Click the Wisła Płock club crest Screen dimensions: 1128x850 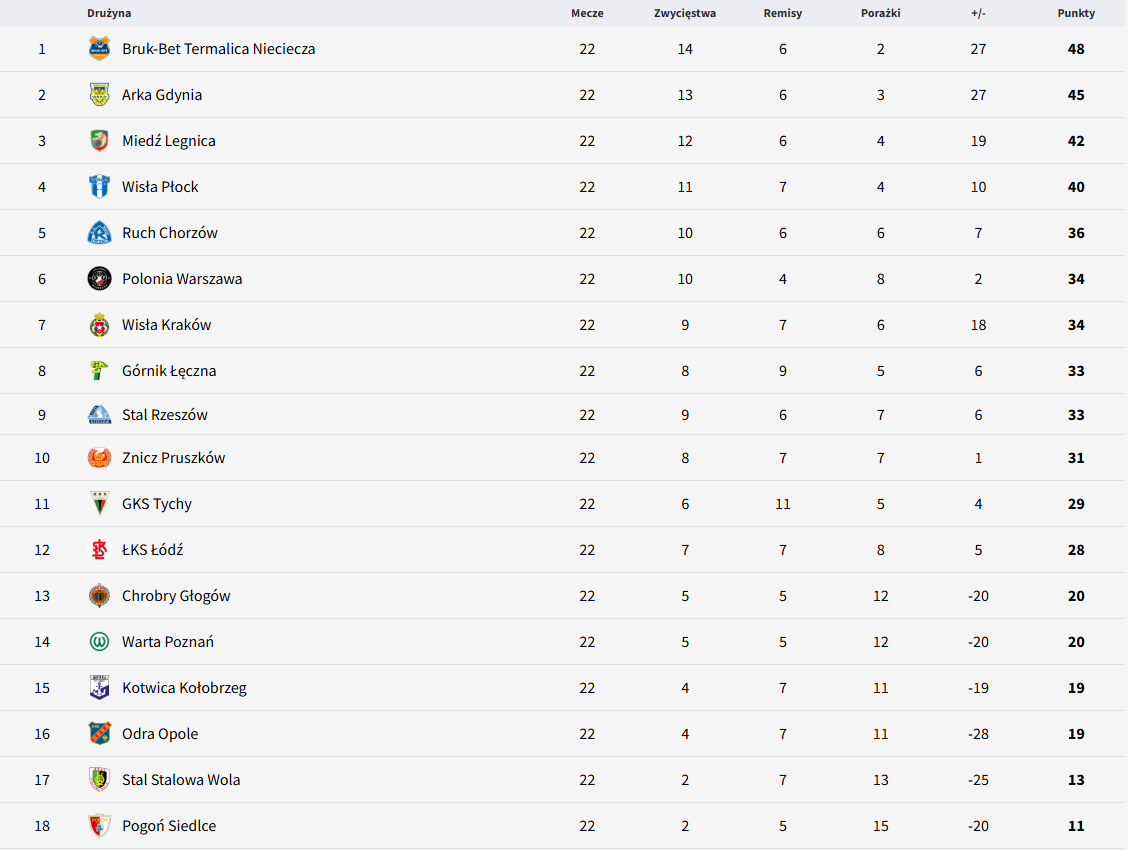point(99,187)
